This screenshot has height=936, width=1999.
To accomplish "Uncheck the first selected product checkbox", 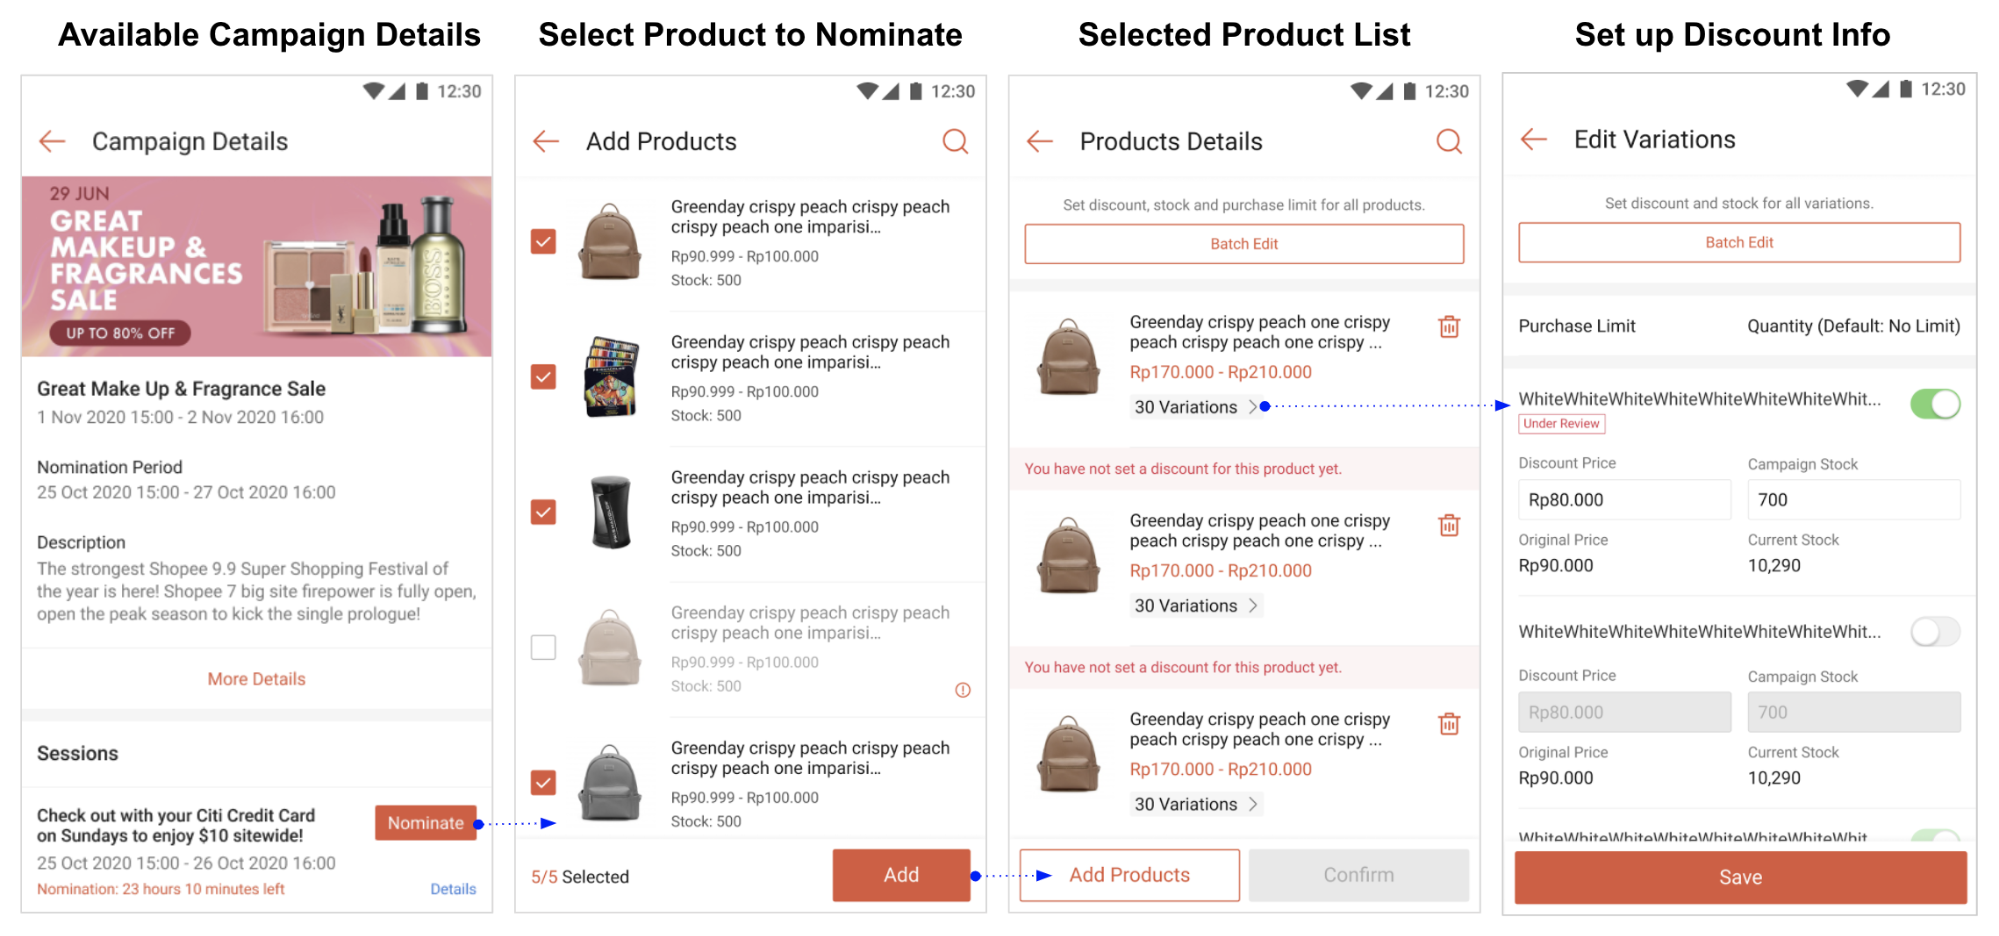I will 543,241.
